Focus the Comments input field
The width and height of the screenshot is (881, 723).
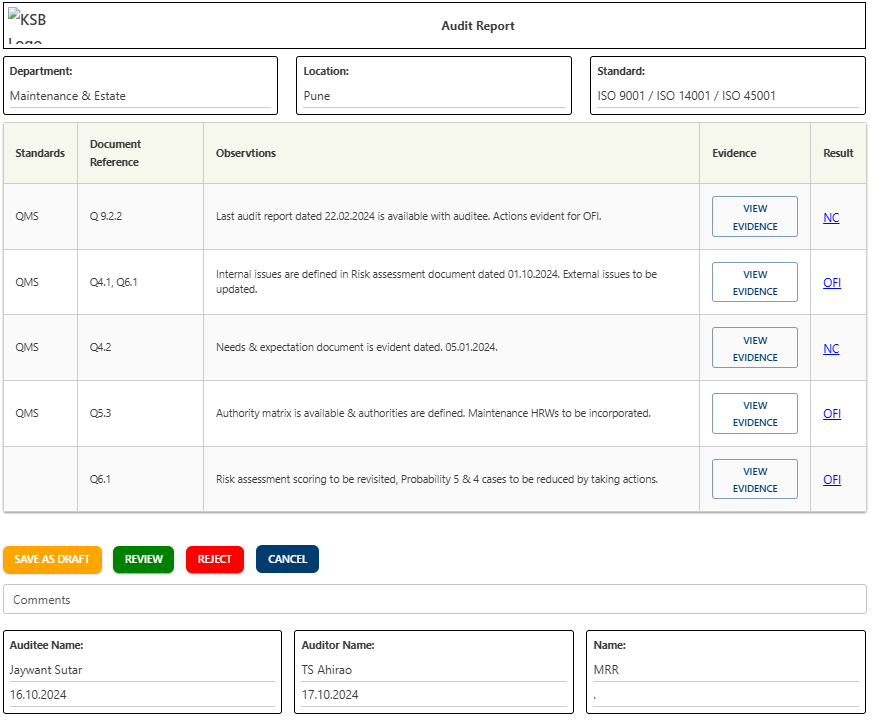(434, 600)
